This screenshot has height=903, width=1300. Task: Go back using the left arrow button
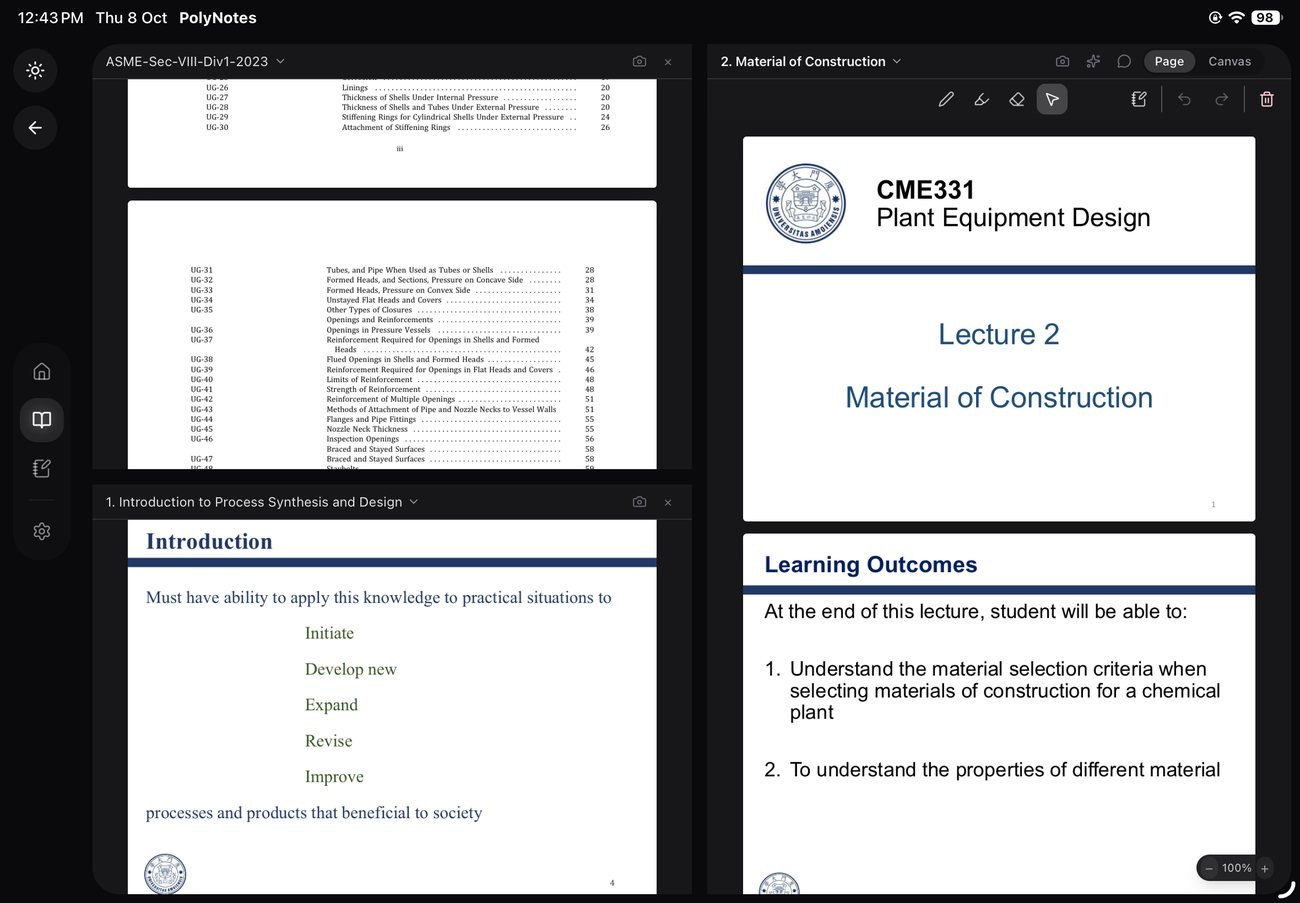coord(35,128)
